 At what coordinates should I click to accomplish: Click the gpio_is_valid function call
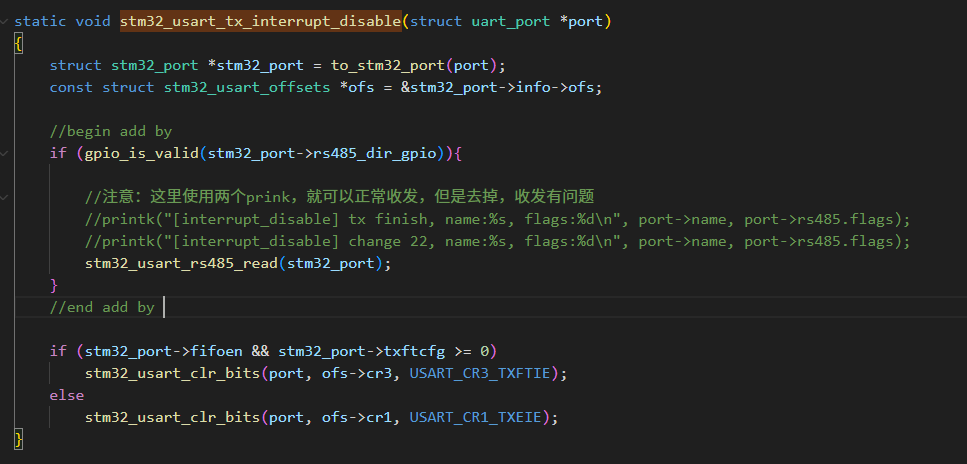142,154
